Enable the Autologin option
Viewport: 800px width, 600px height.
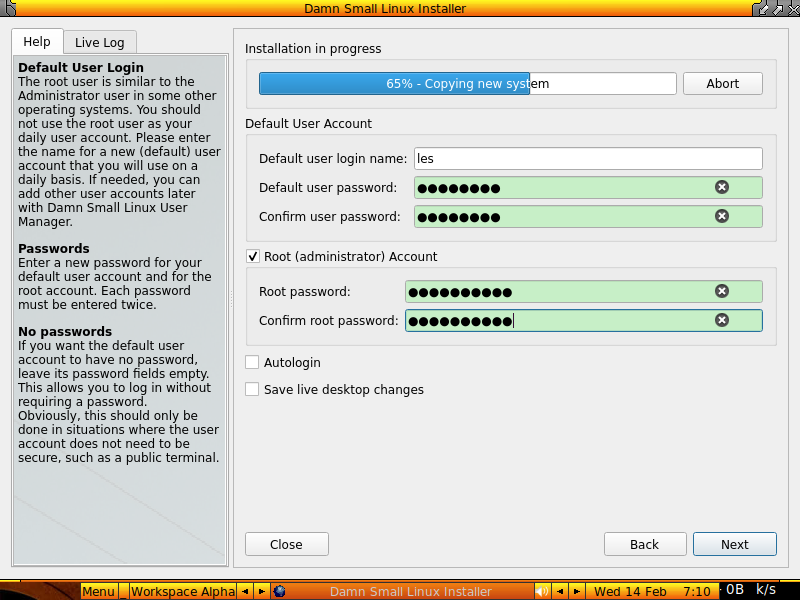252,362
